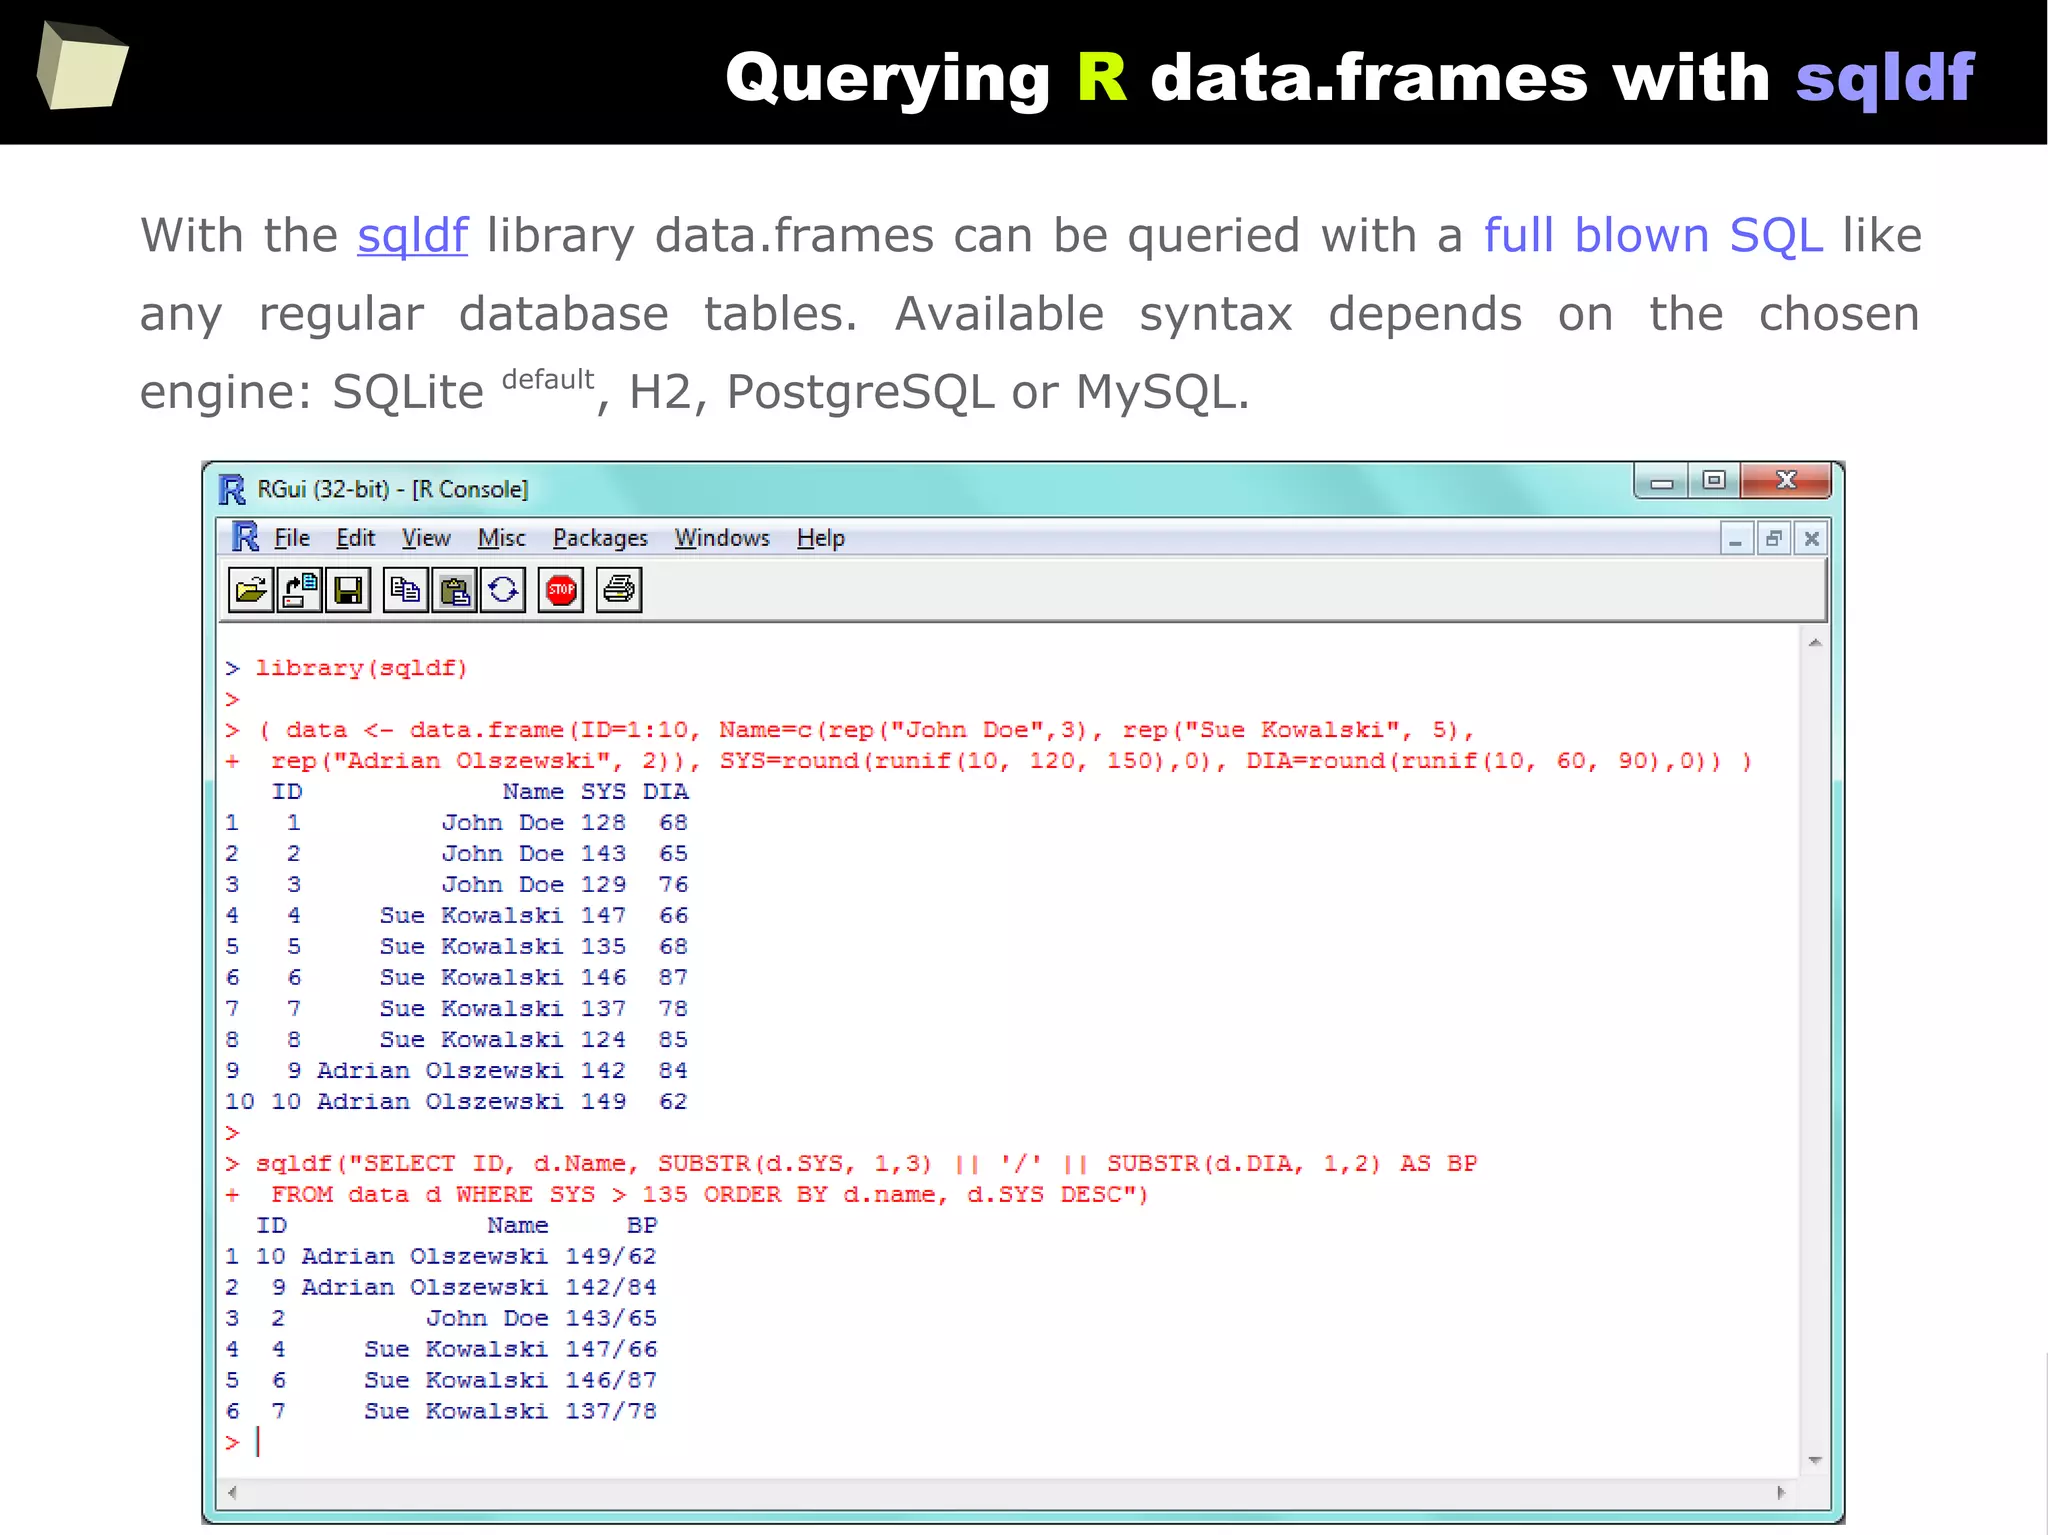Click the Save floppy disk toolbar icon

pos(348,590)
